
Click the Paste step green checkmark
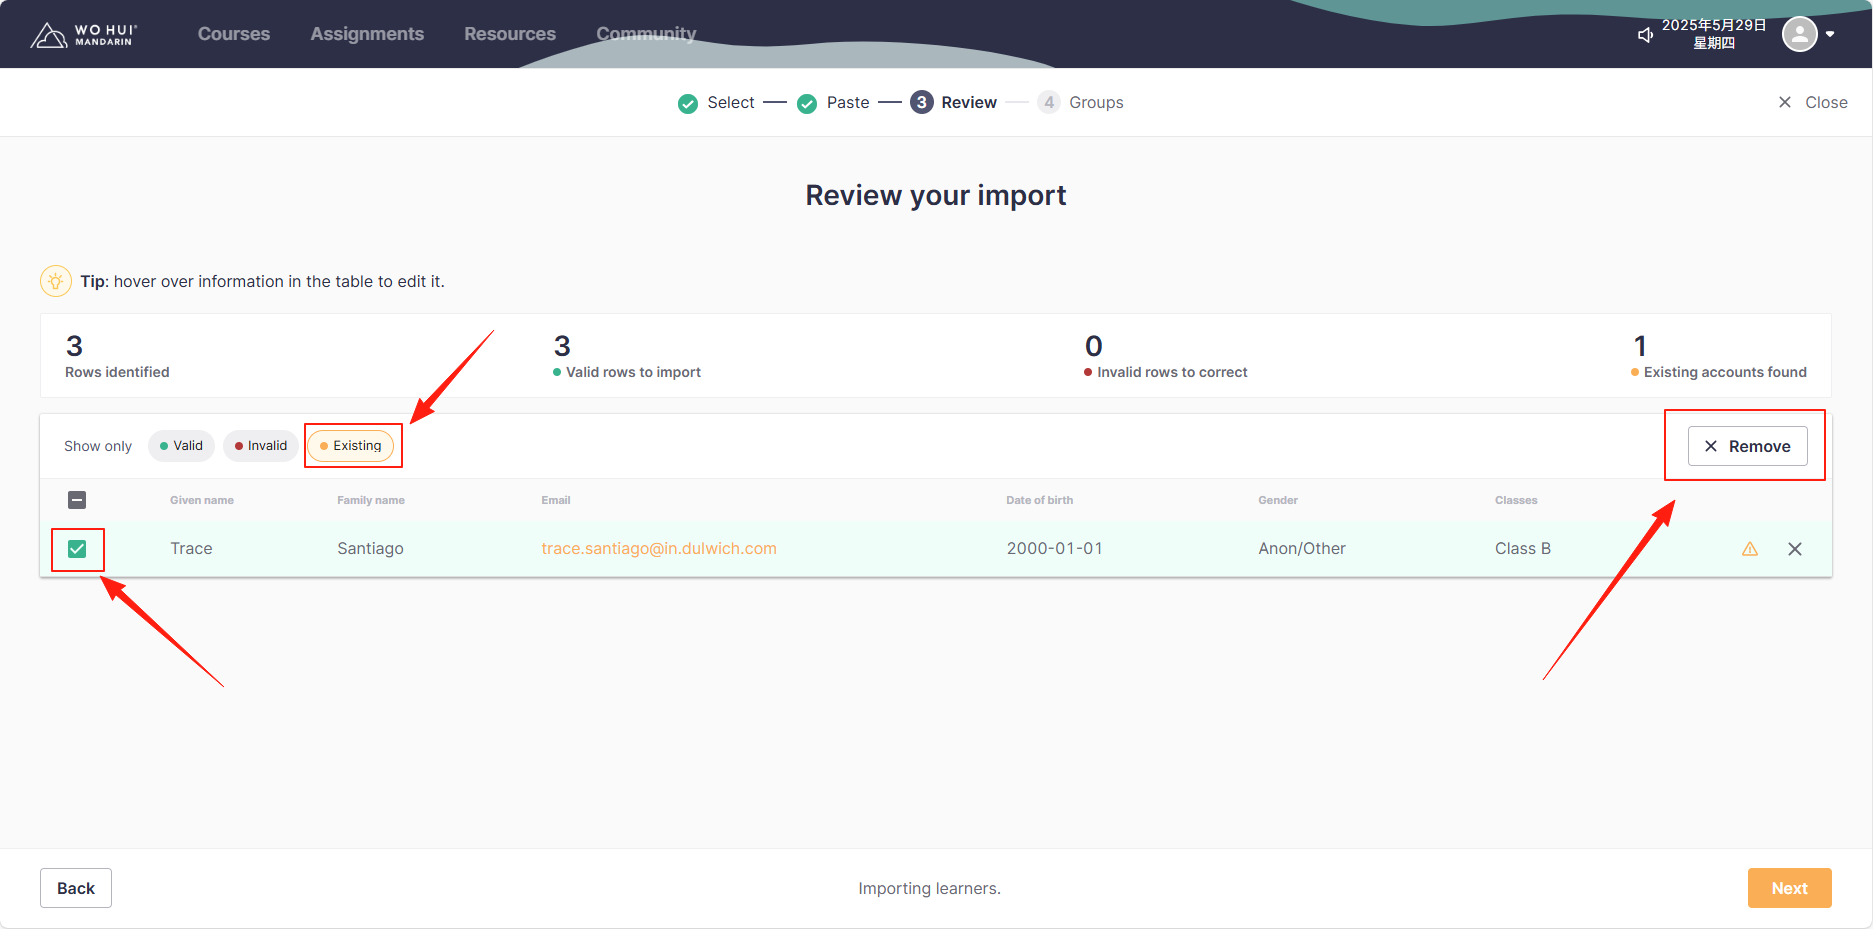[807, 103]
